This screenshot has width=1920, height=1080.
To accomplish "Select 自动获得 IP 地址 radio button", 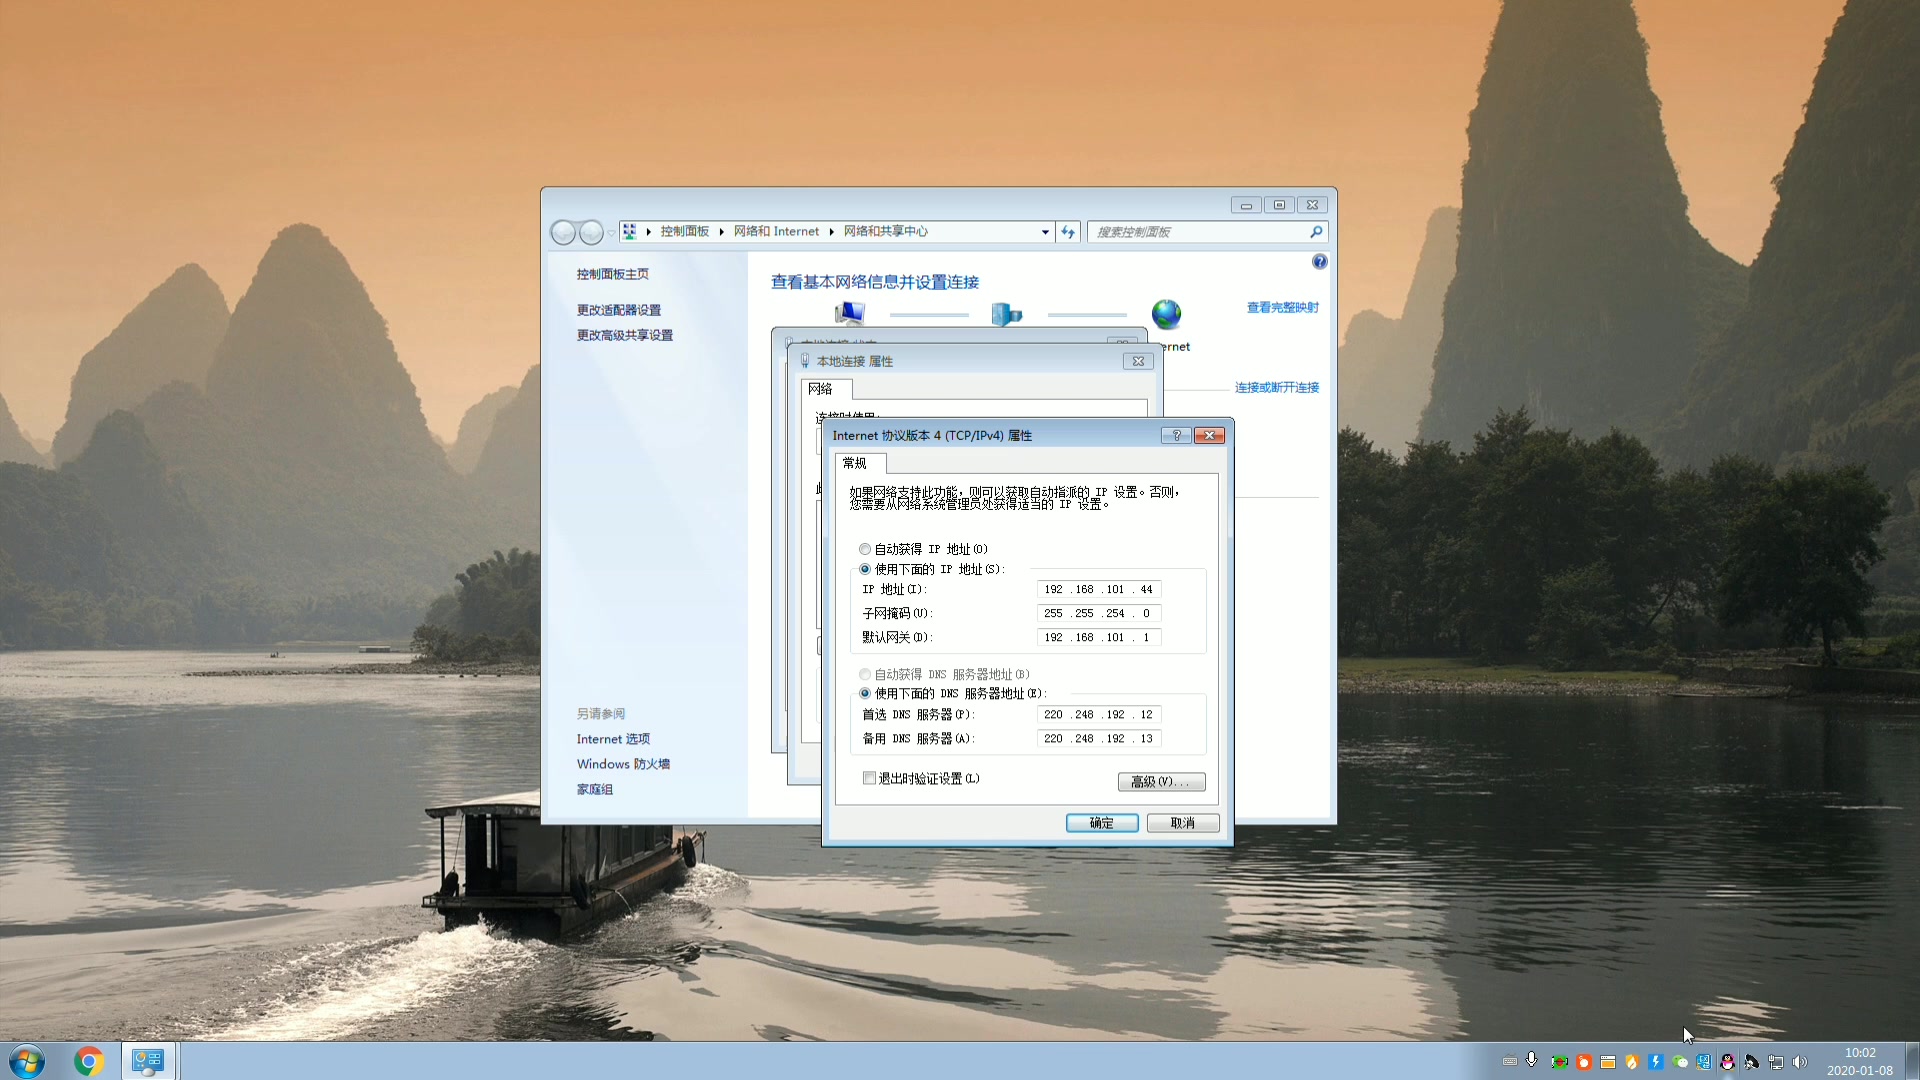I will coord(865,549).
